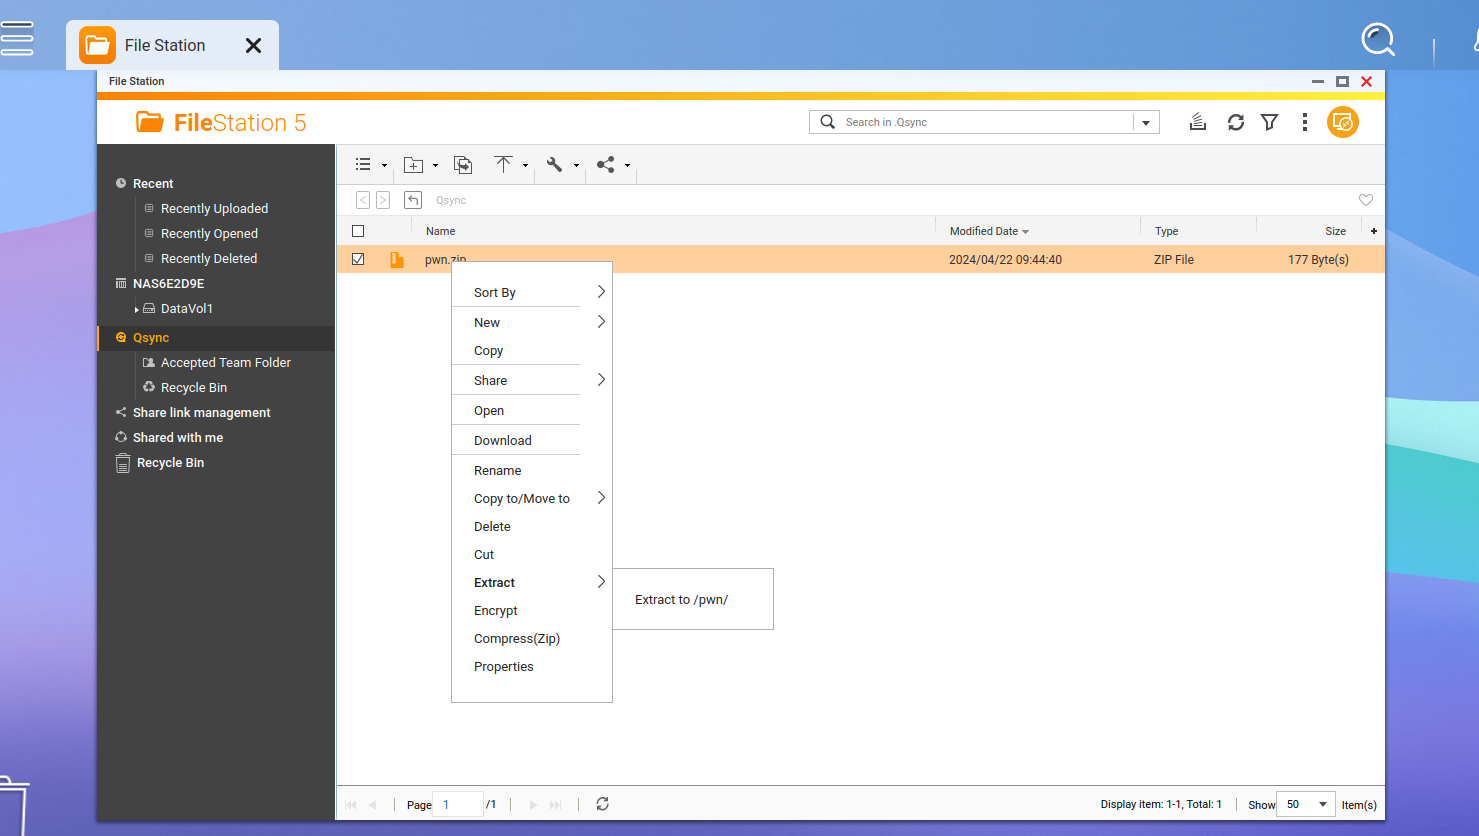Expand the upload dropdown arrow

point(525,166)
